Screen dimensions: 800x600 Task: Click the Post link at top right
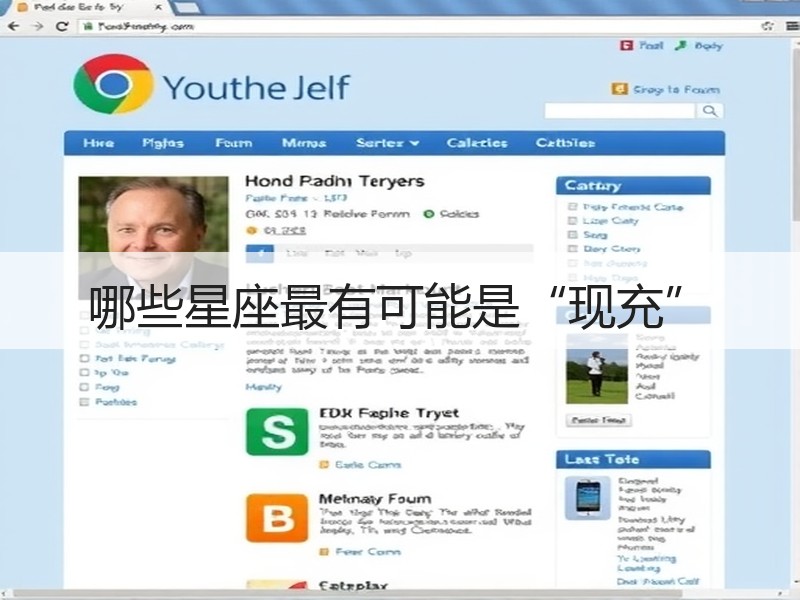click(652, 45)
